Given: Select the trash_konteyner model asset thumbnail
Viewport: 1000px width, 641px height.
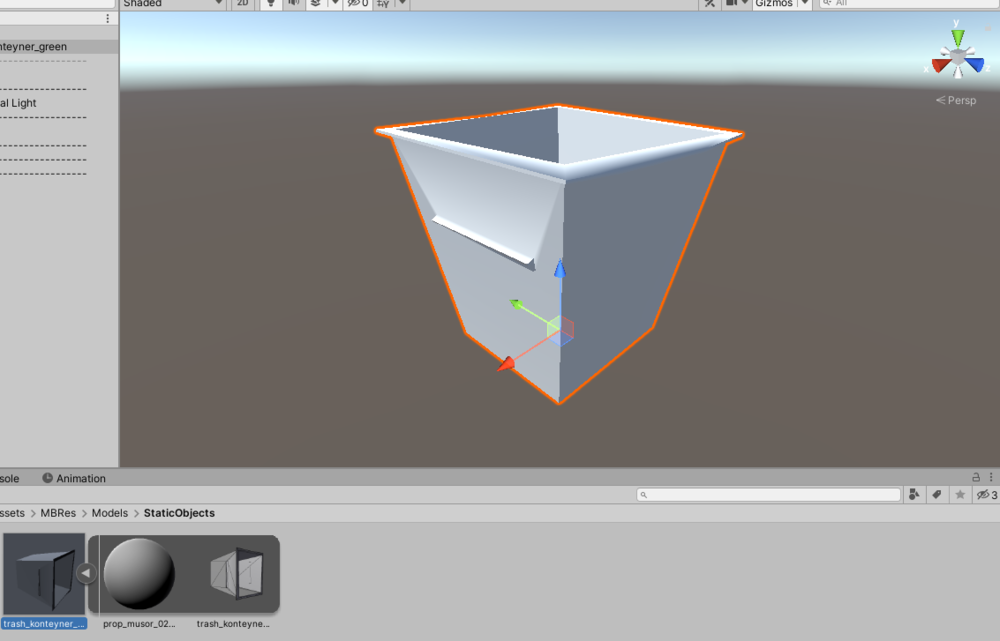Looking at the screenshot, I should coord(44,574).
